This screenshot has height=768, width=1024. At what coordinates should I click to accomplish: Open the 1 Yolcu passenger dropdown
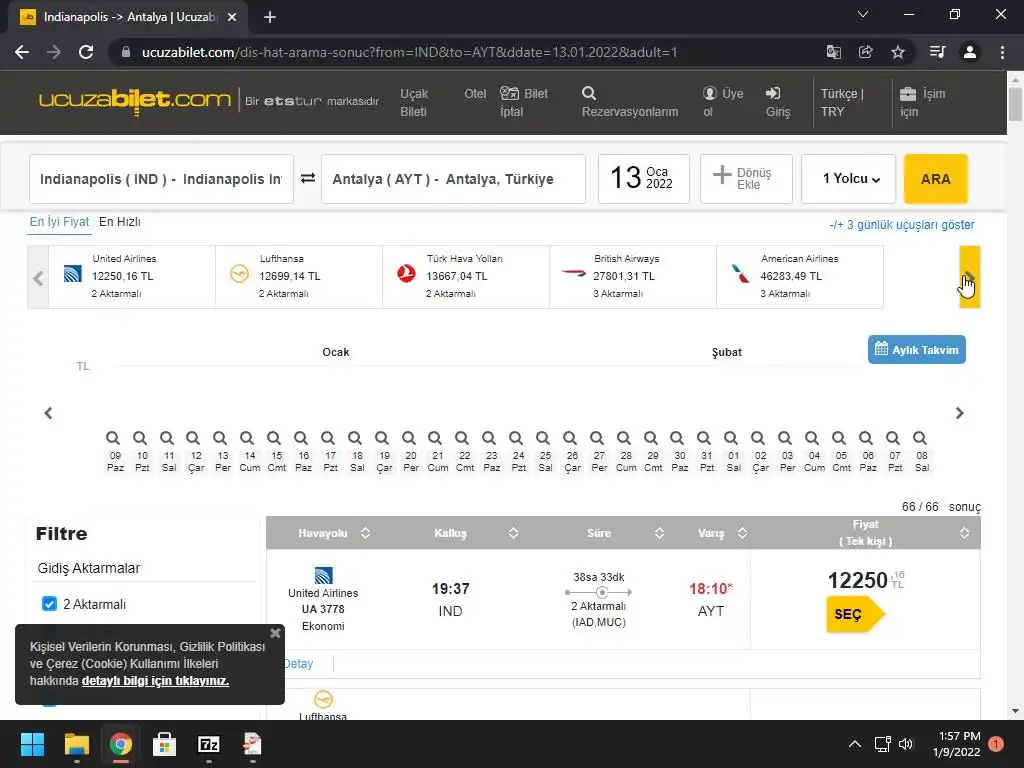(x=848, y=178)
